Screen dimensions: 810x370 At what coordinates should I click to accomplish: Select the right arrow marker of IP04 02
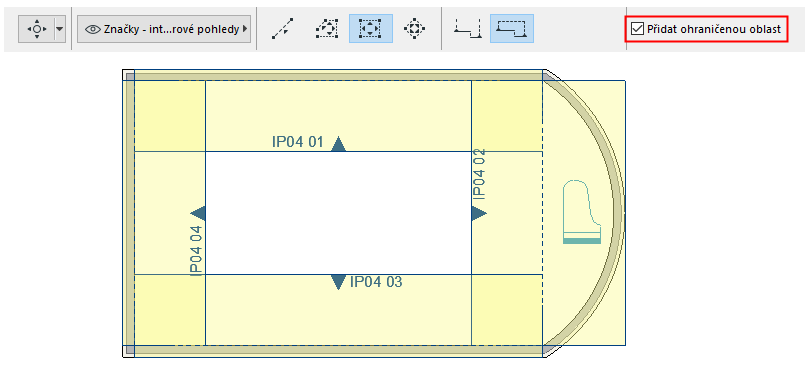coord(479,213)
